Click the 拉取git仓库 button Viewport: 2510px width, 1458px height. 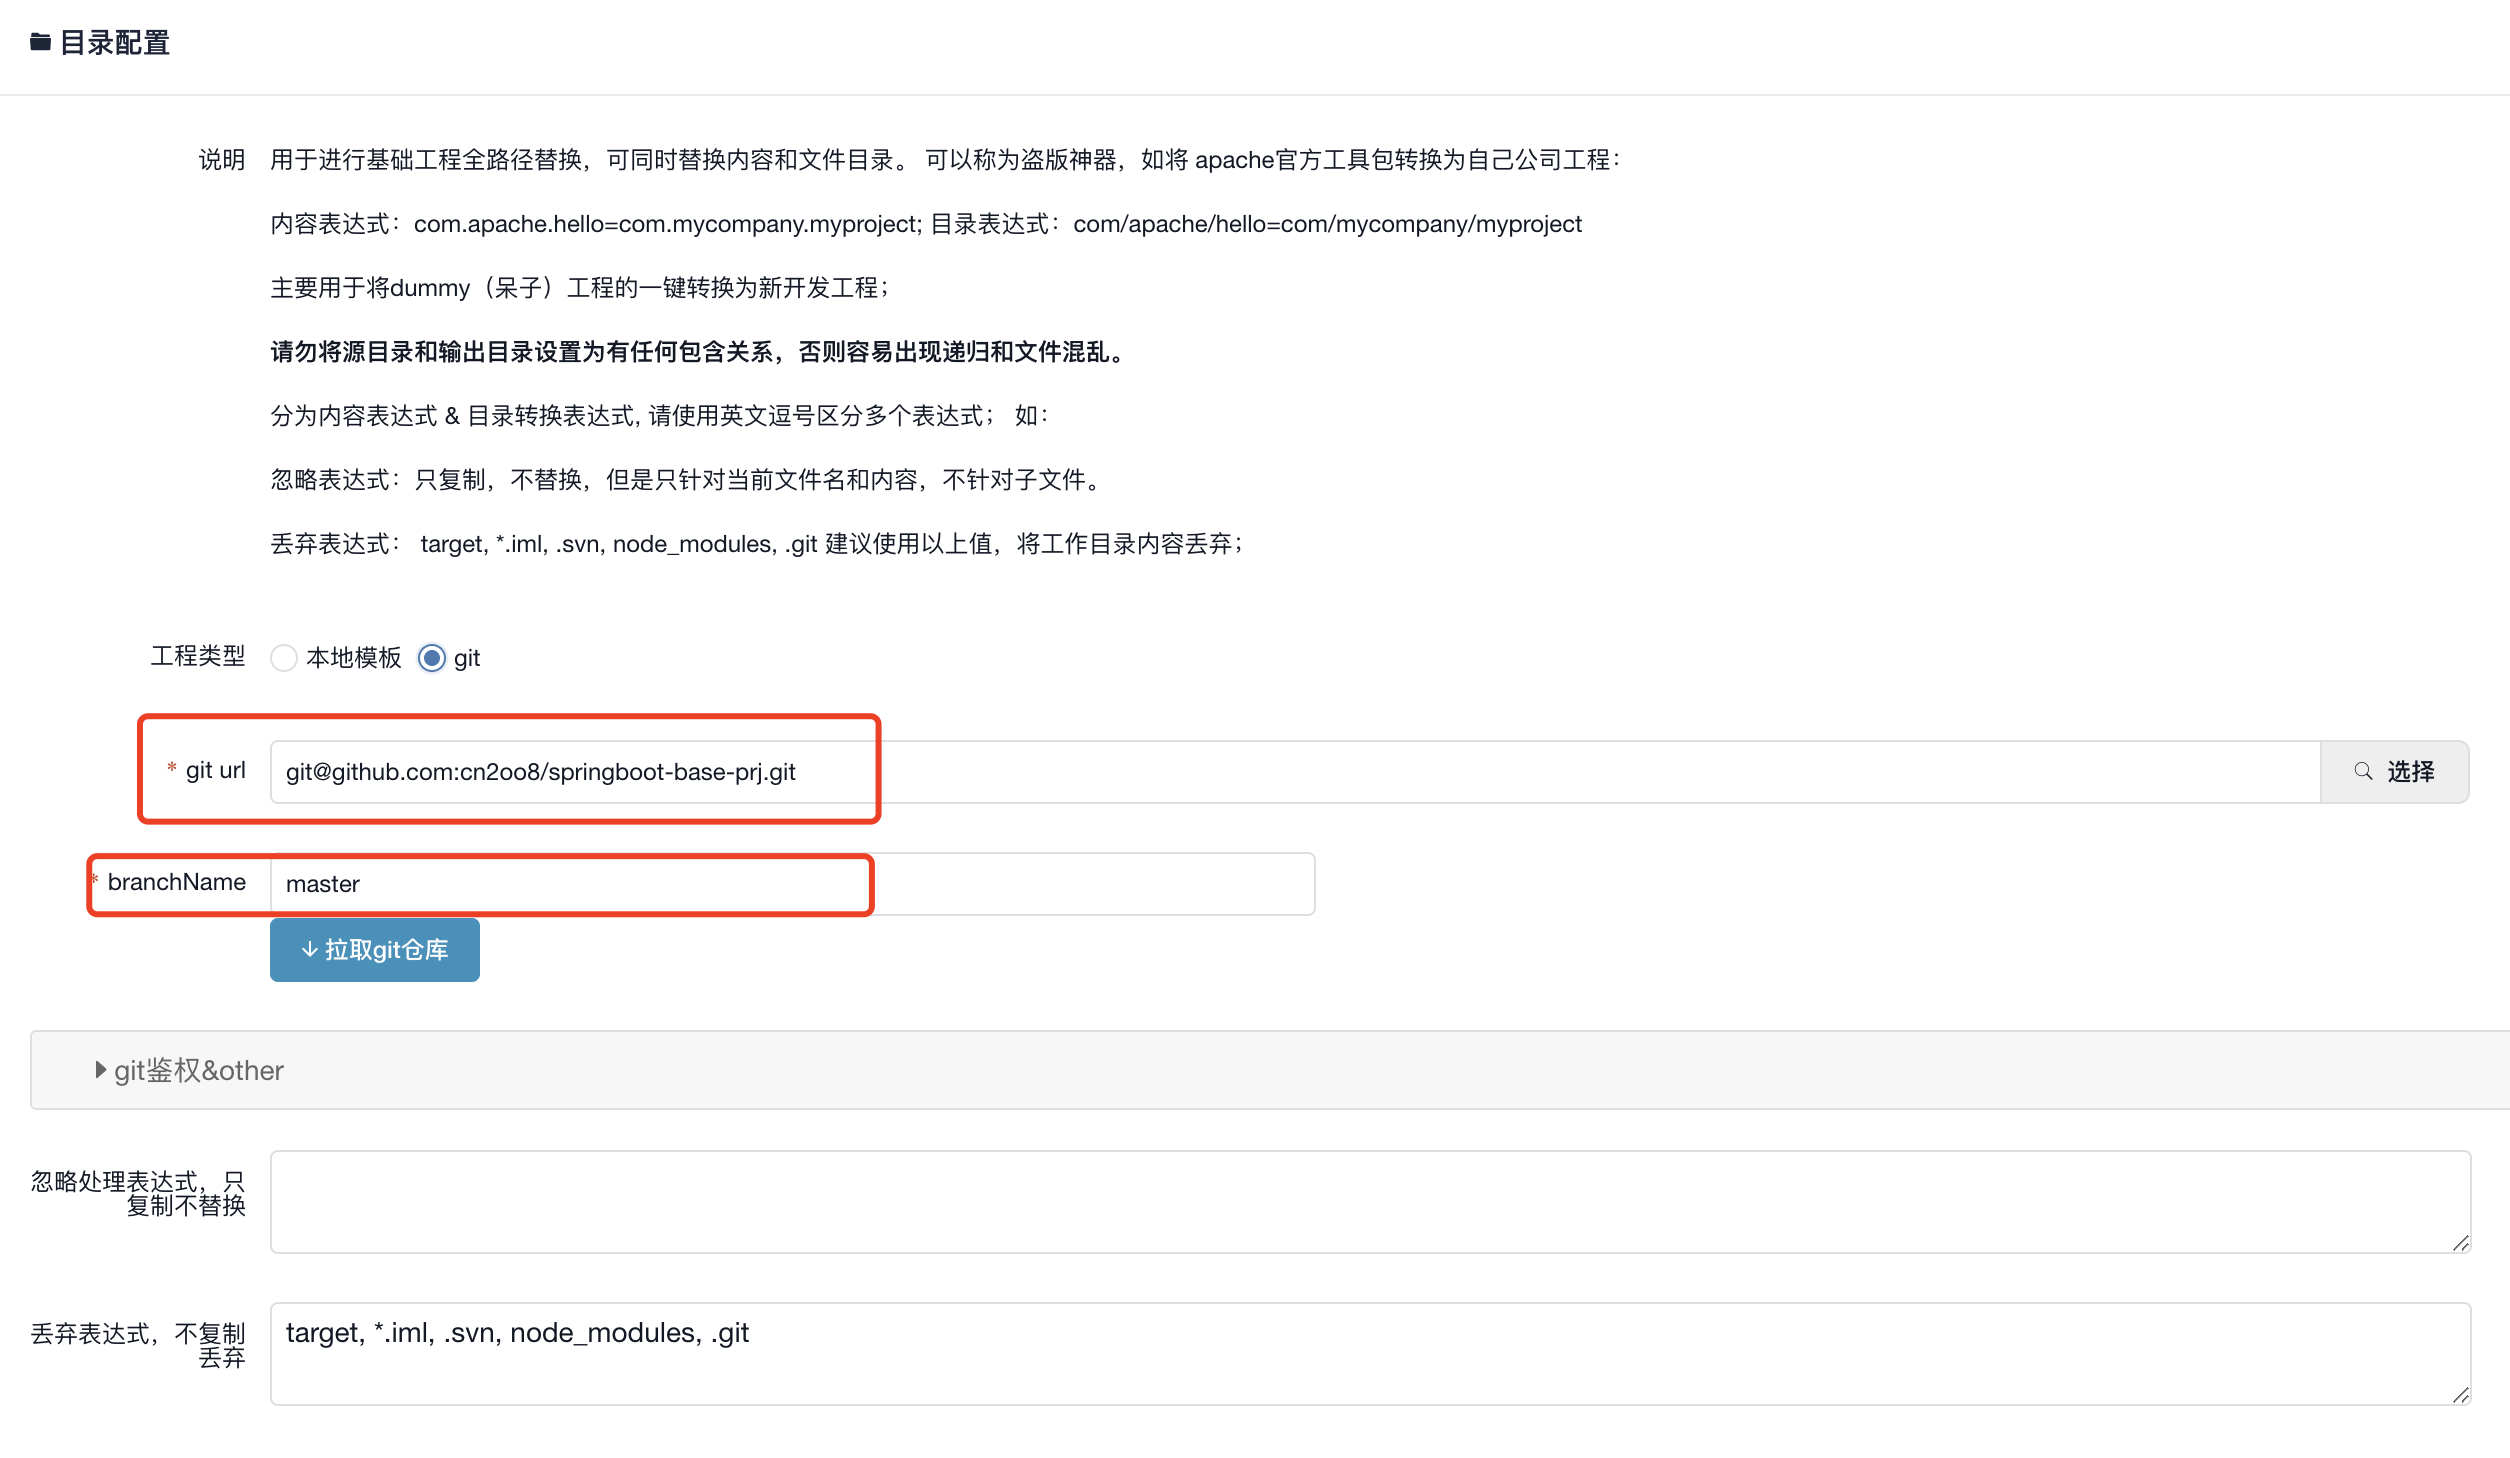pos(375,950)
